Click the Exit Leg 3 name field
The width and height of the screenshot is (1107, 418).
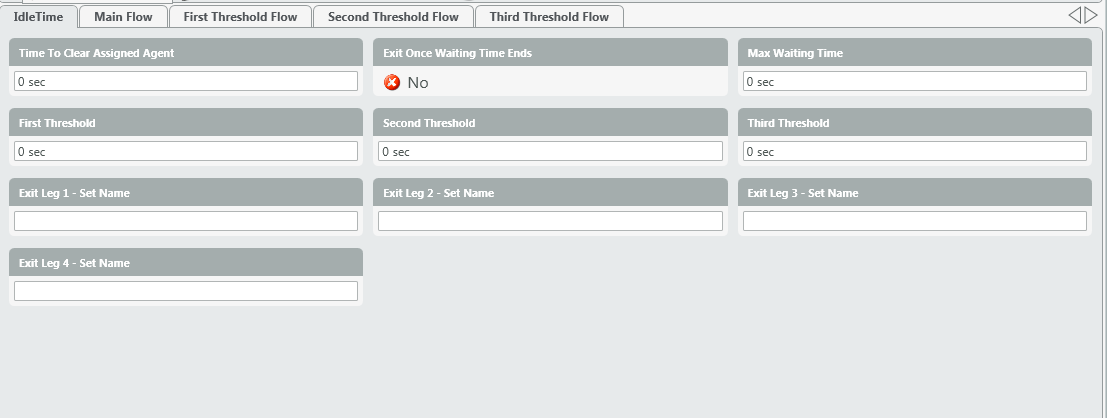(x=915, y=222)
